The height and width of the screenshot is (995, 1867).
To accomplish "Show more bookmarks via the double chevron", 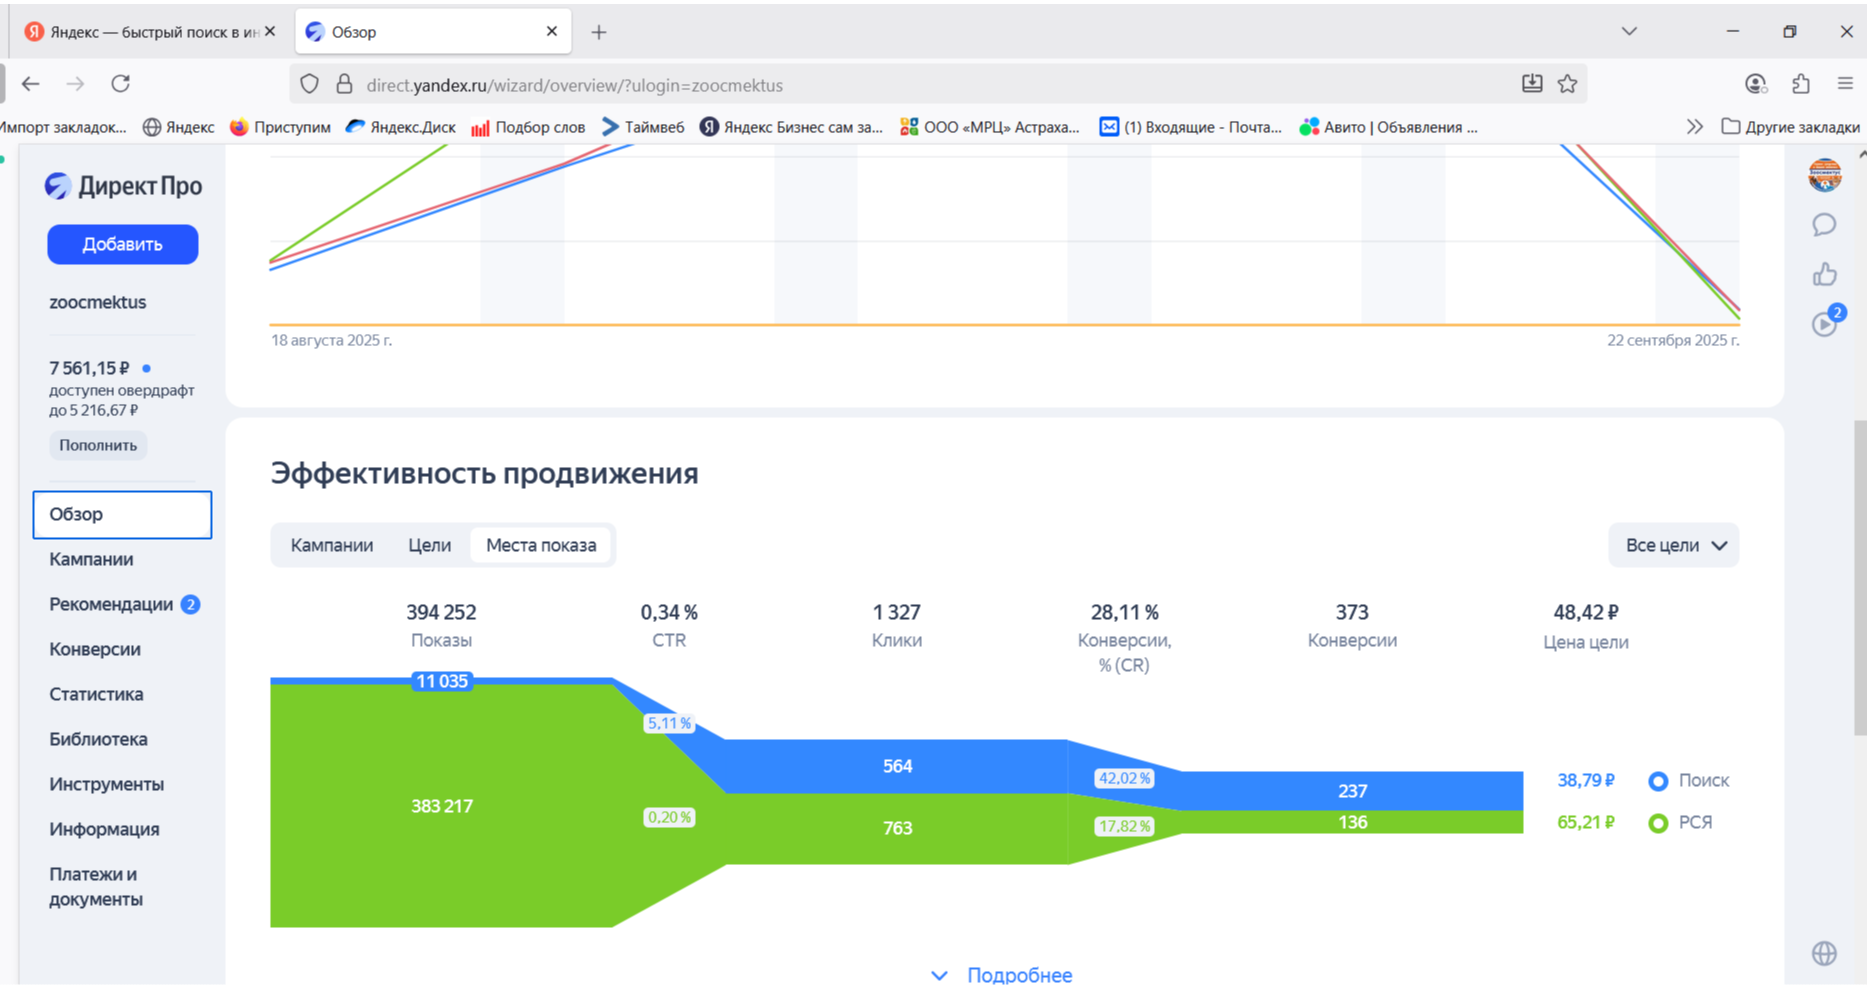I will (1694, 127).
